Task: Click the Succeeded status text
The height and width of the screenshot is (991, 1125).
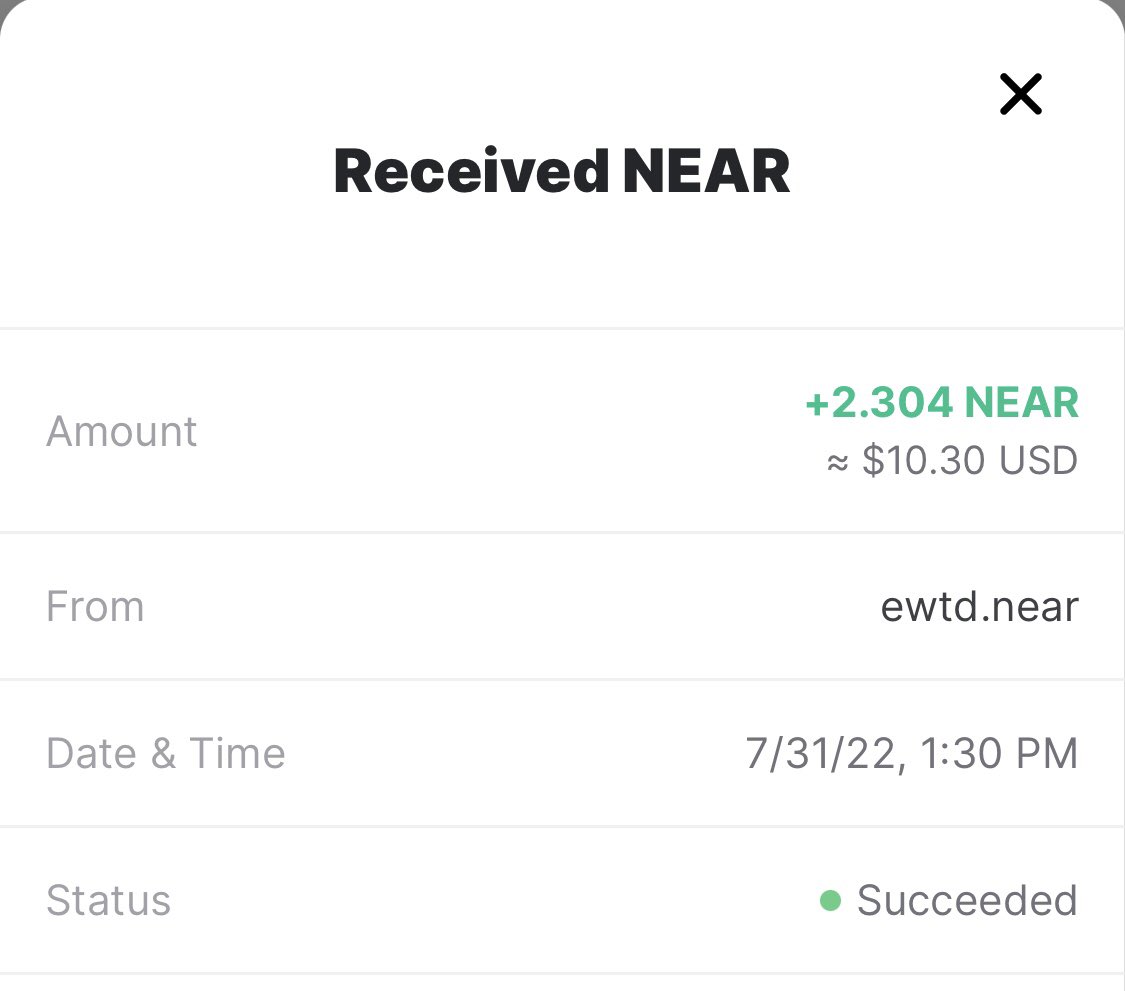Action: point(967,900)
